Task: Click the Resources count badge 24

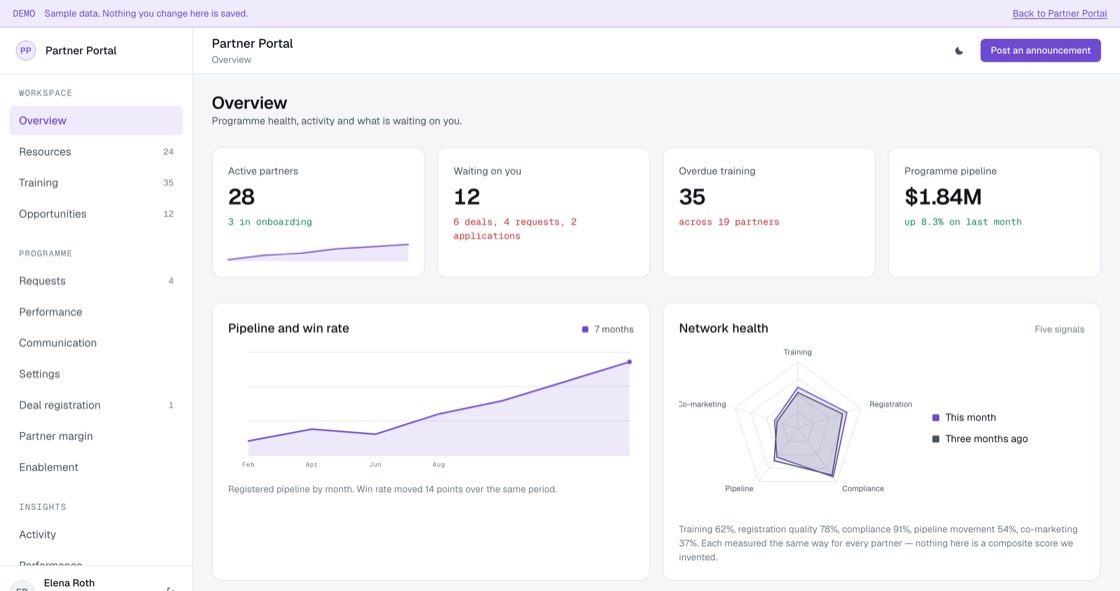Action: pos(169,152)
